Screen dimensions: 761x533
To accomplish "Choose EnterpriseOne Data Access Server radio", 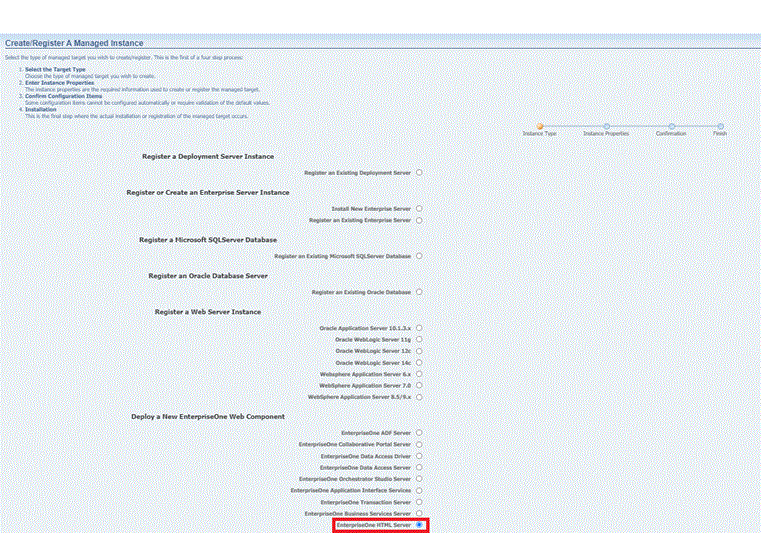I will click(419, 467).
